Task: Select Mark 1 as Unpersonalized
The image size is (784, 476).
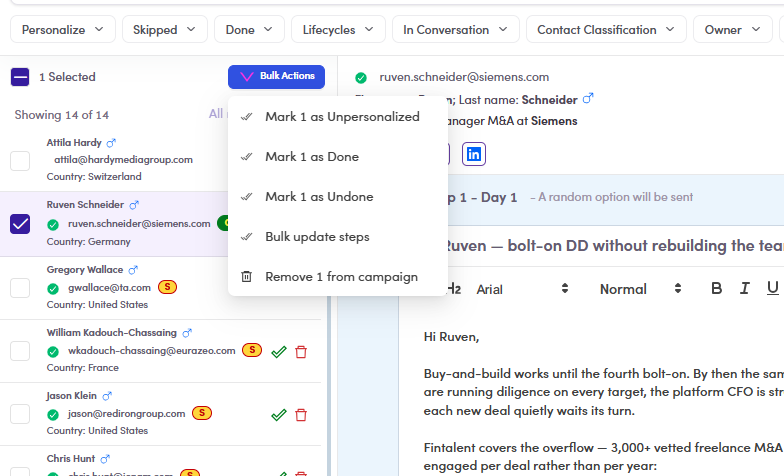Action: pos(338,117)
